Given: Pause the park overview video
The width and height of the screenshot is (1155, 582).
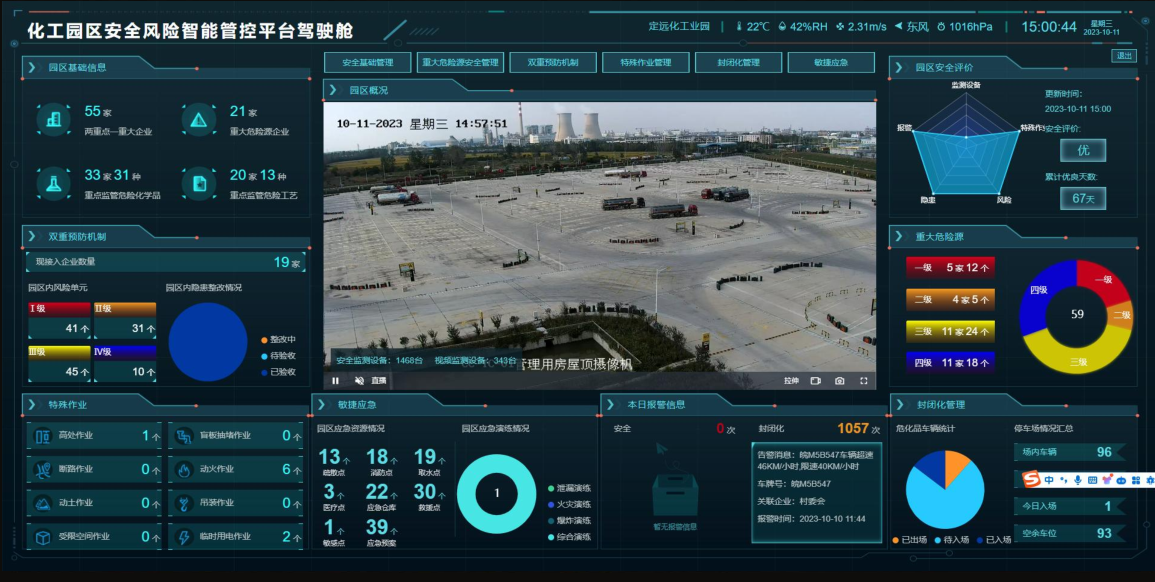Looking at the screenshot, I should point(335,381).
